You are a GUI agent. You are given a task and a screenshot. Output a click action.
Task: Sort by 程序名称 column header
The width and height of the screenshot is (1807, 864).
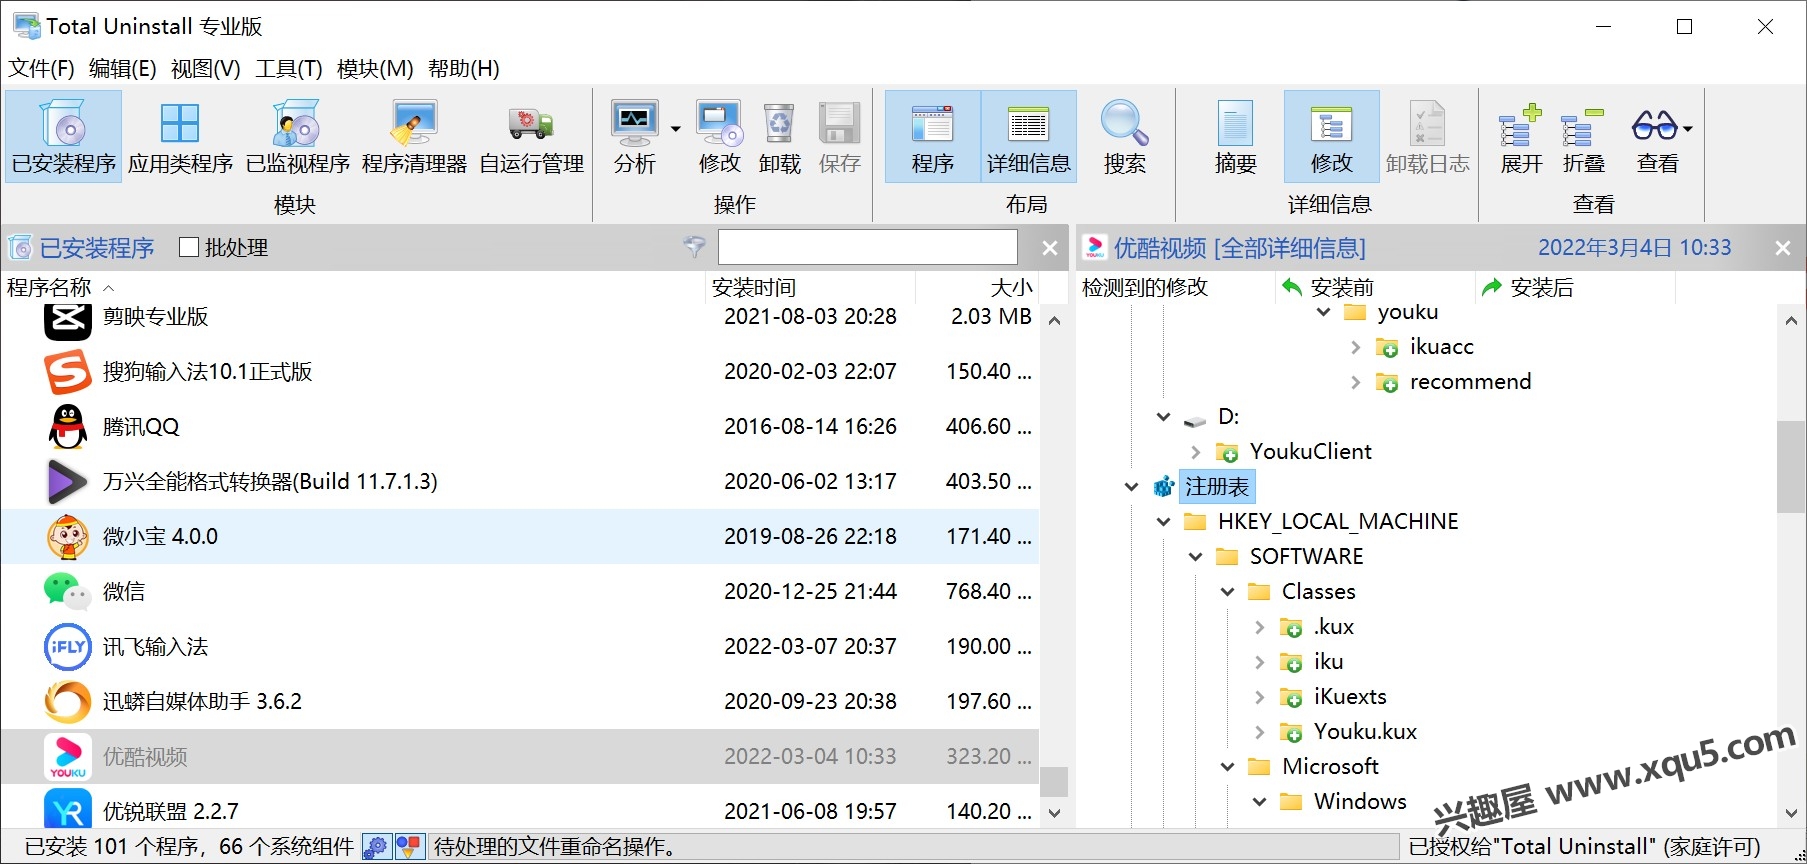pos(353,288)
